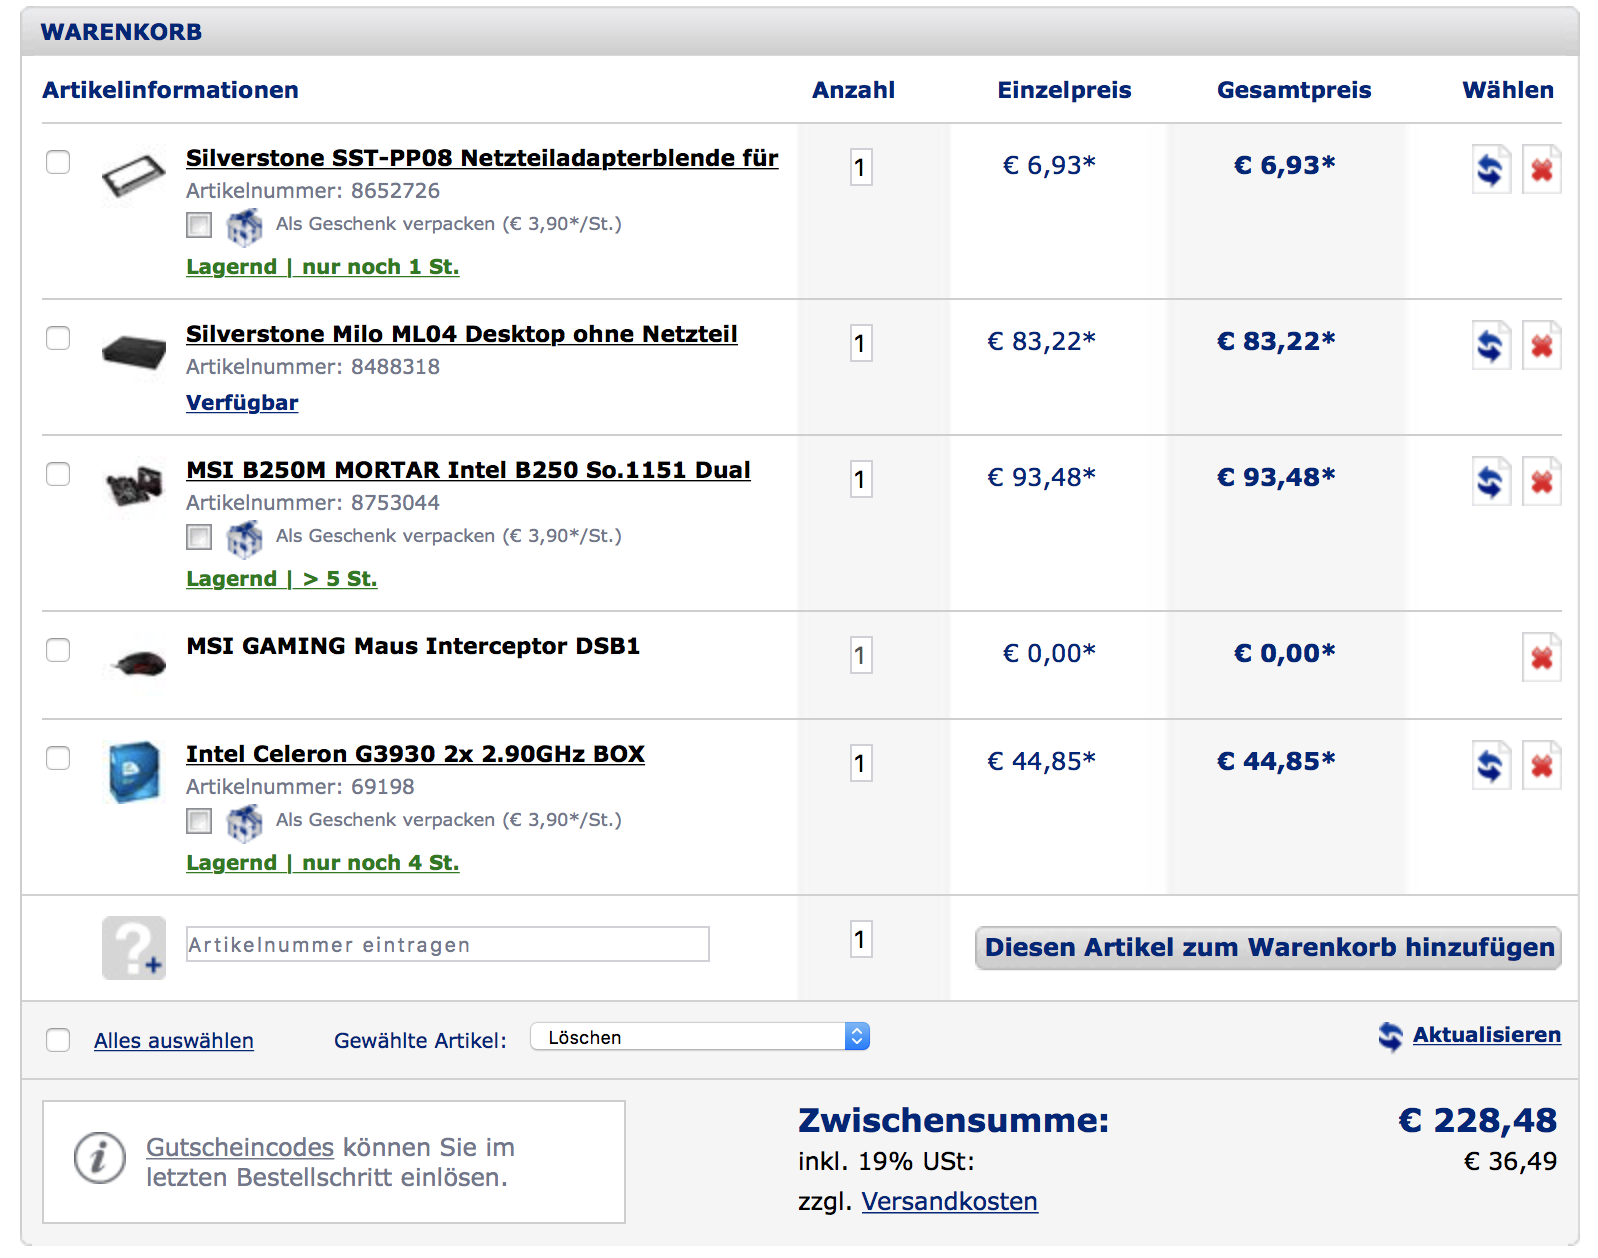Open Silverstone SST-PP08 Netzteiladapterblende product link
This screenshot has width=1598, height=1258.
(x=481, y=158)
